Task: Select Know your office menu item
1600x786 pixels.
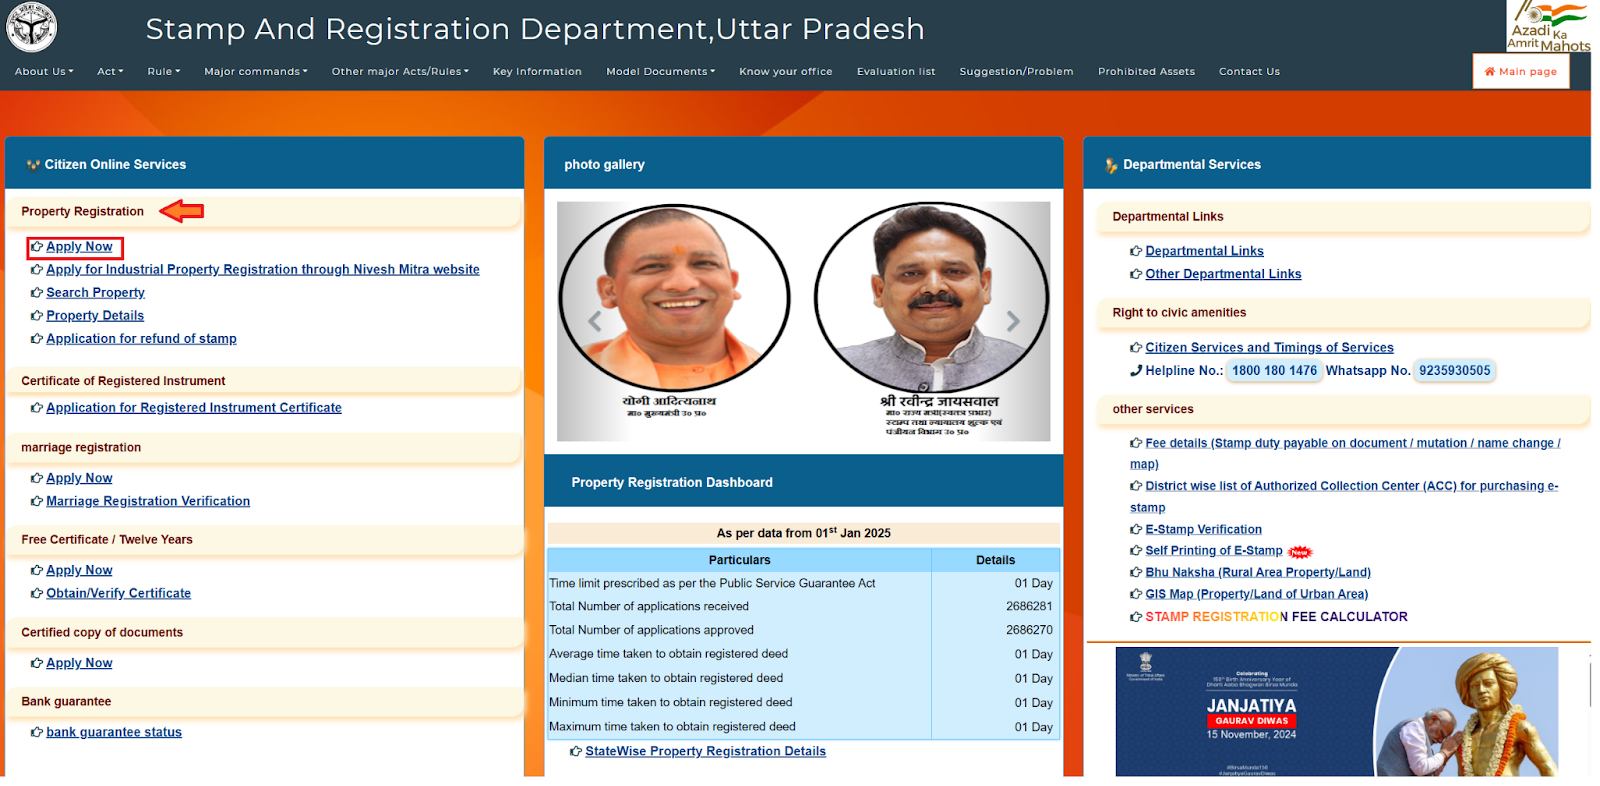Action: [785, 72]
